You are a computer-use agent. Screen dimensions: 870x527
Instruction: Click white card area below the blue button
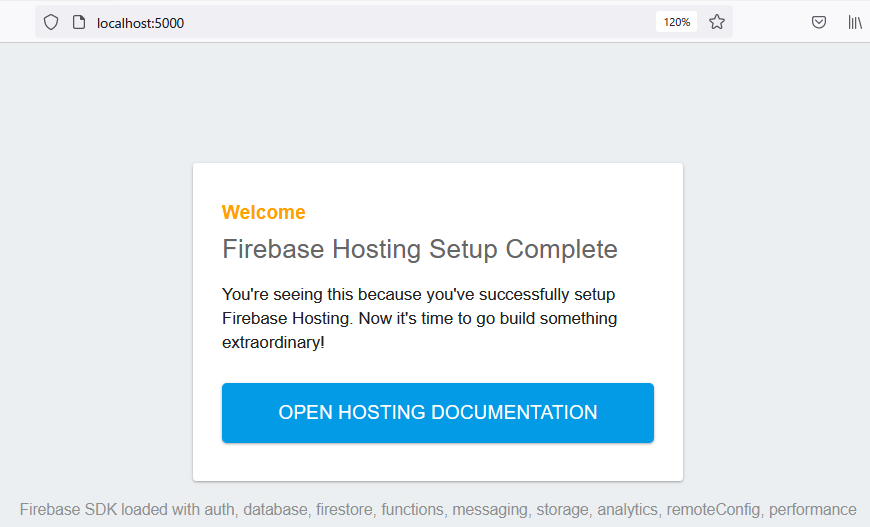click(438, 461)
